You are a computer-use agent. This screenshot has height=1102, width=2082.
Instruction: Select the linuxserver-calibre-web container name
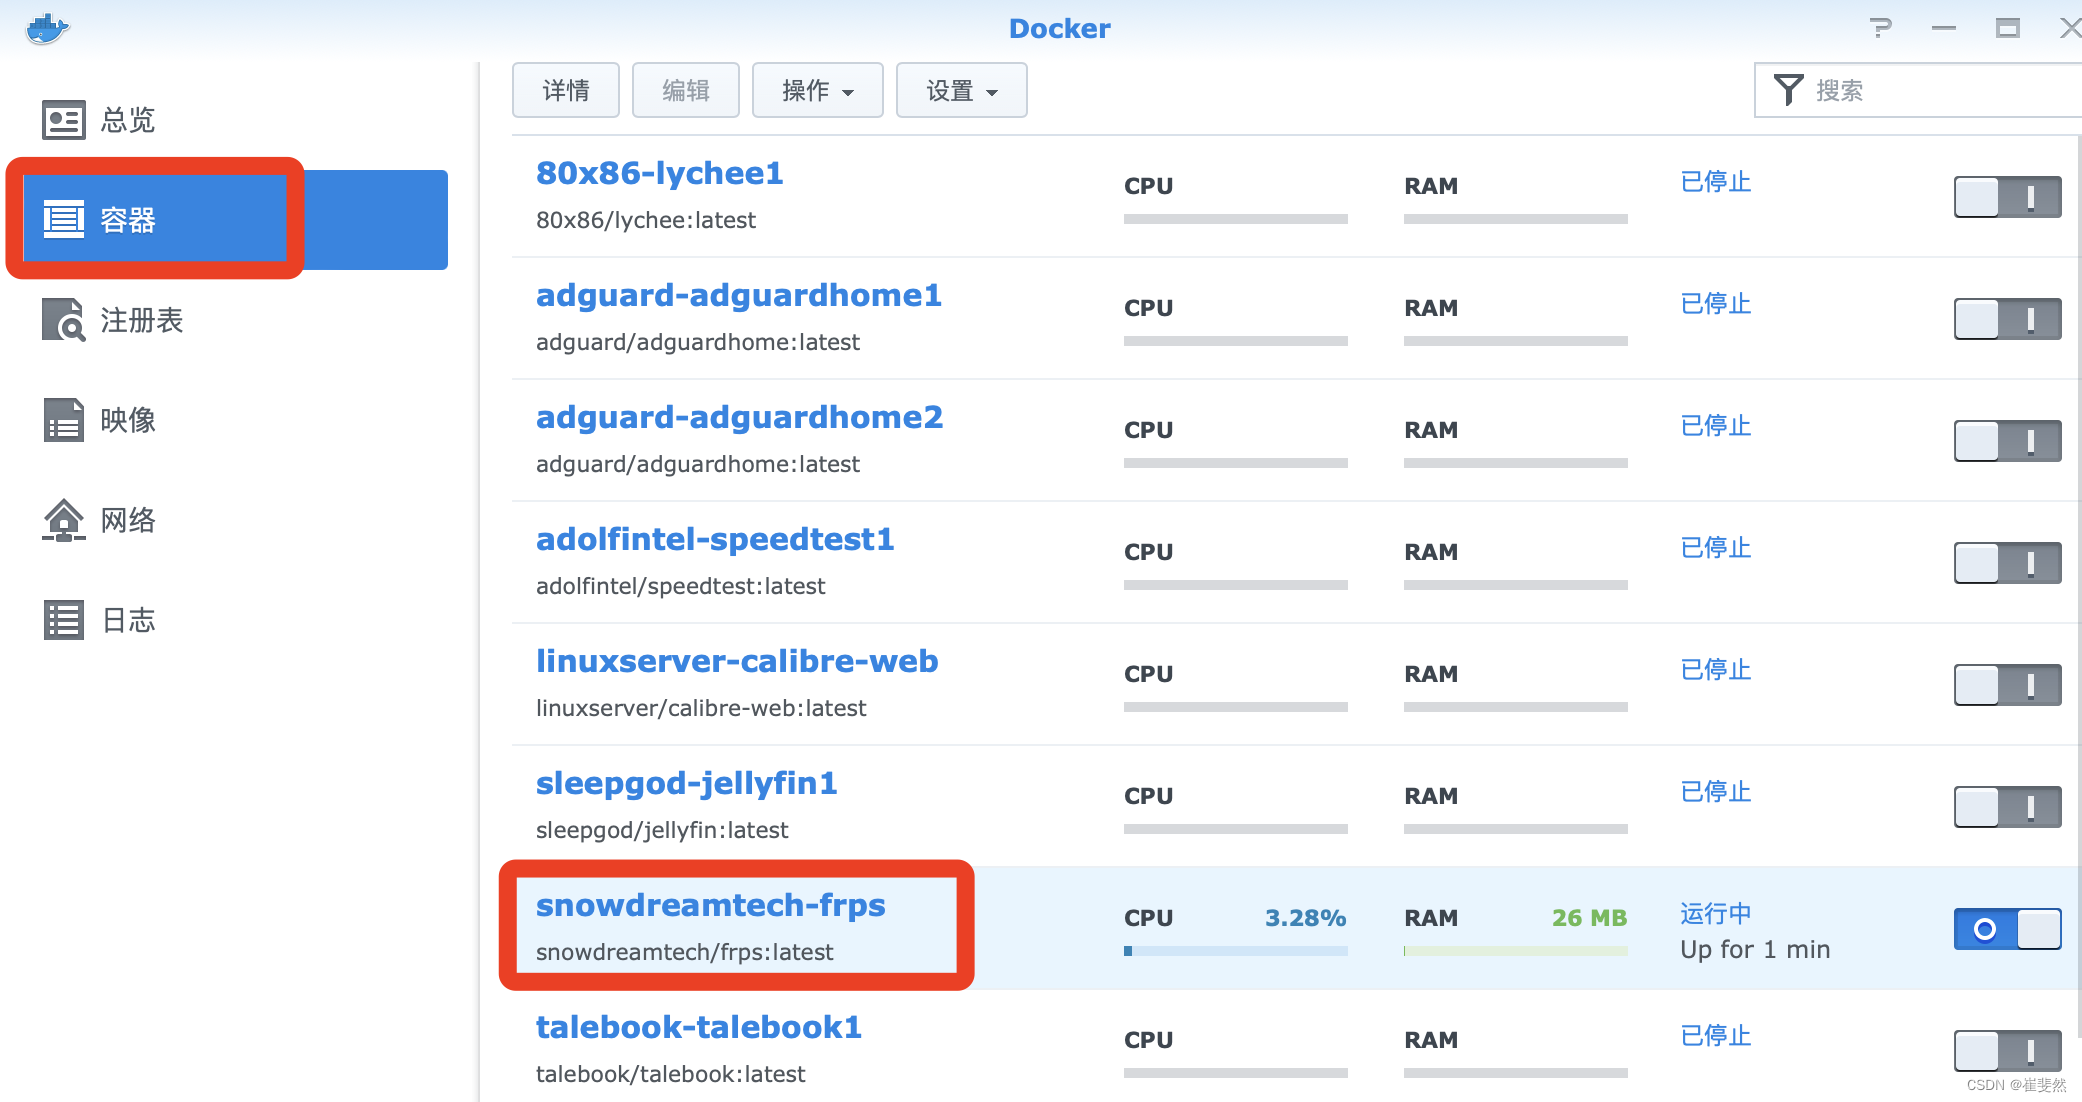pos(737,661)
